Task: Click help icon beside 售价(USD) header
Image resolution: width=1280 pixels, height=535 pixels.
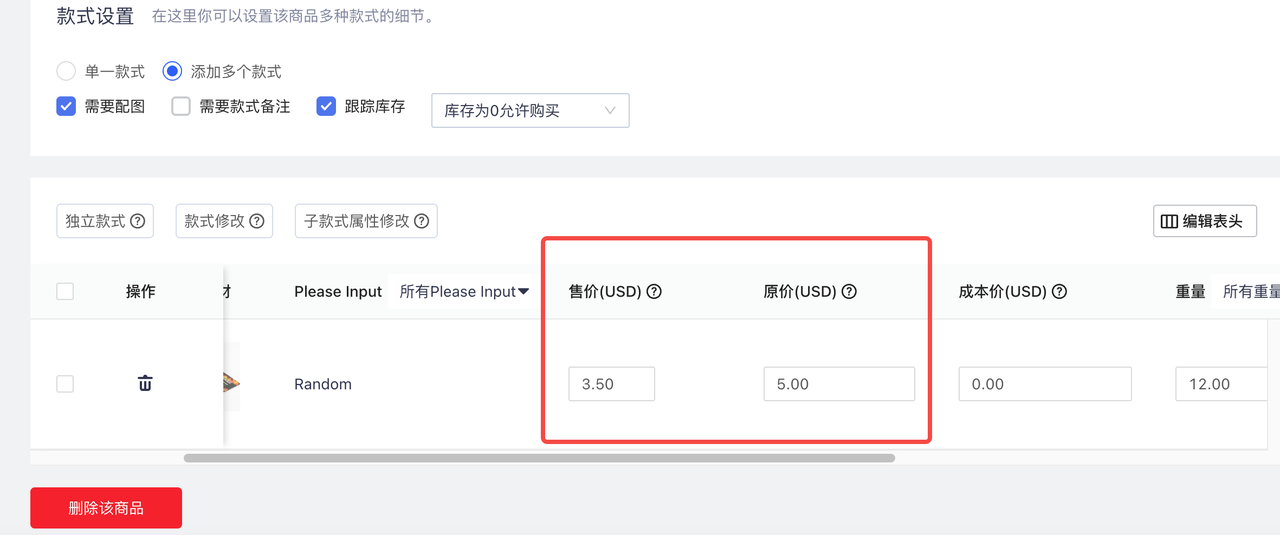Action: coord(654,292)
